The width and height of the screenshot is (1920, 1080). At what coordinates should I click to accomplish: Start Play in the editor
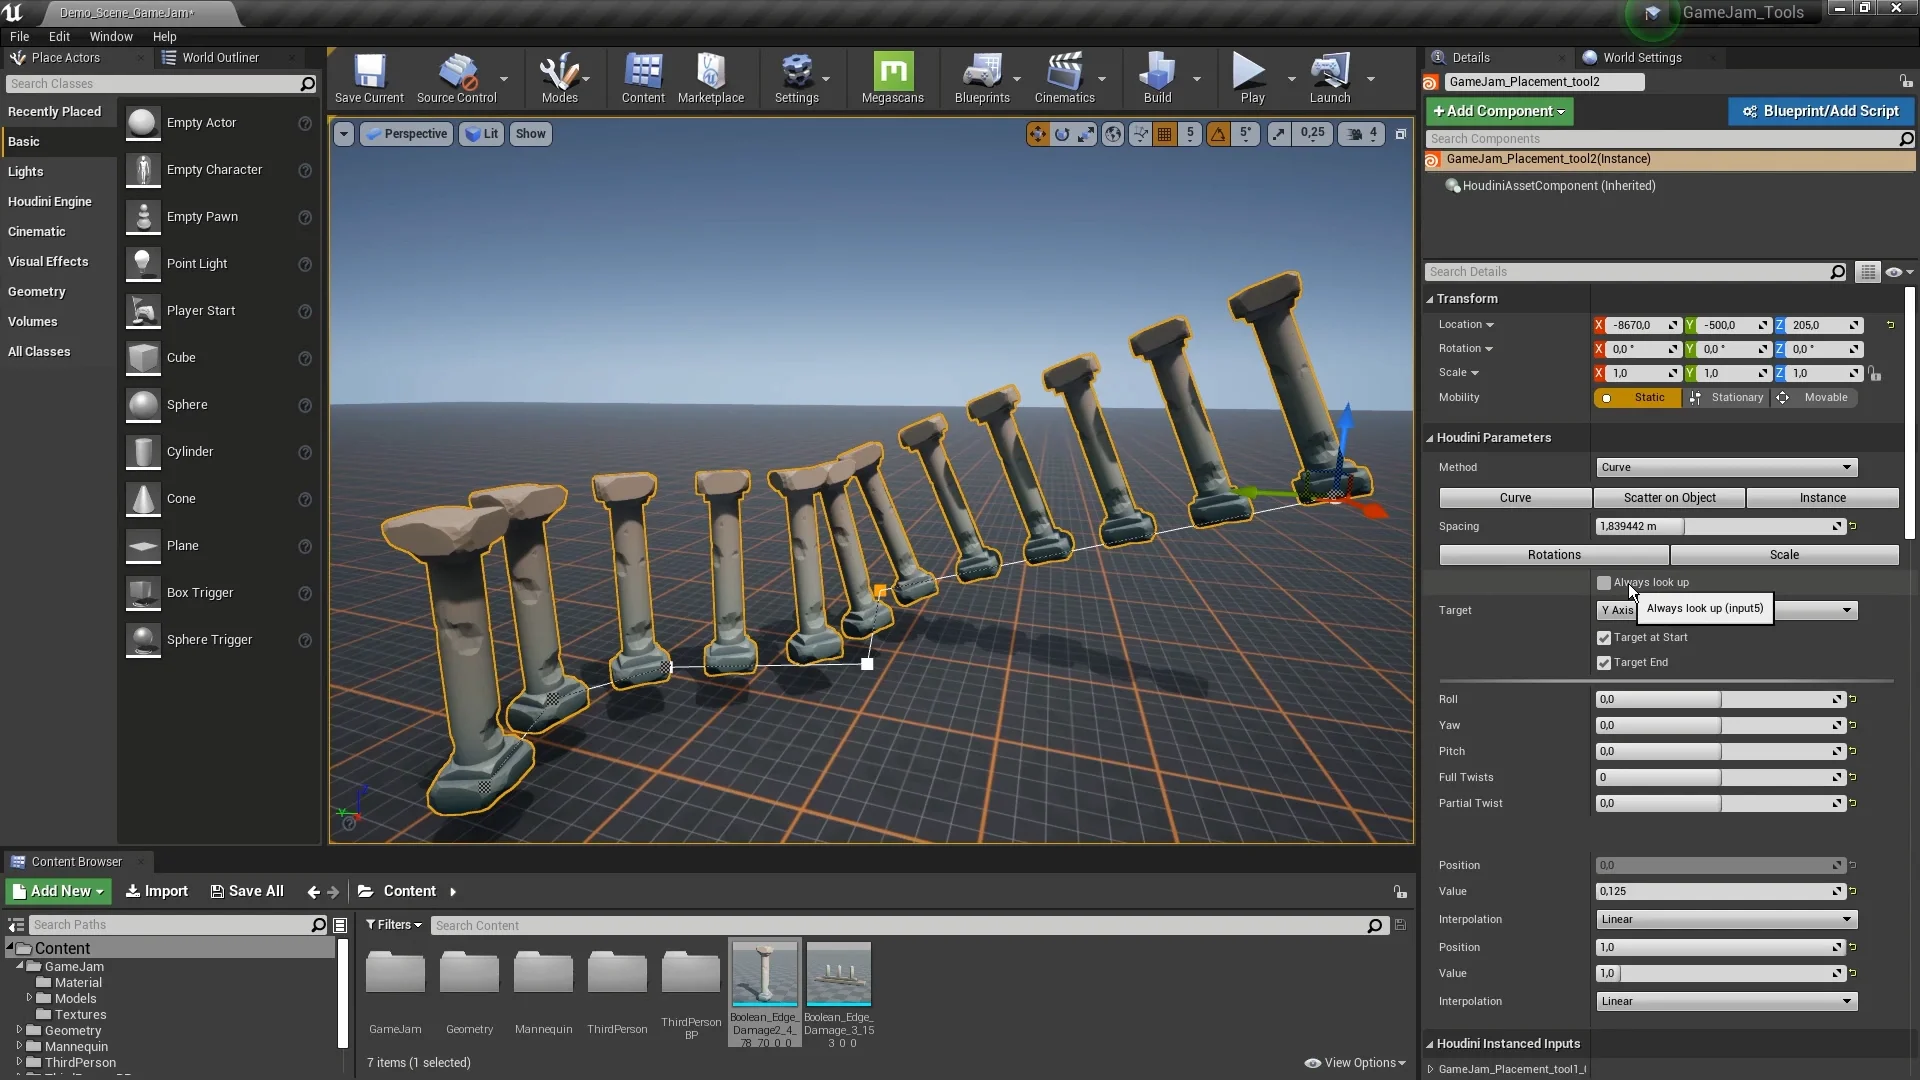(1251, 78)
